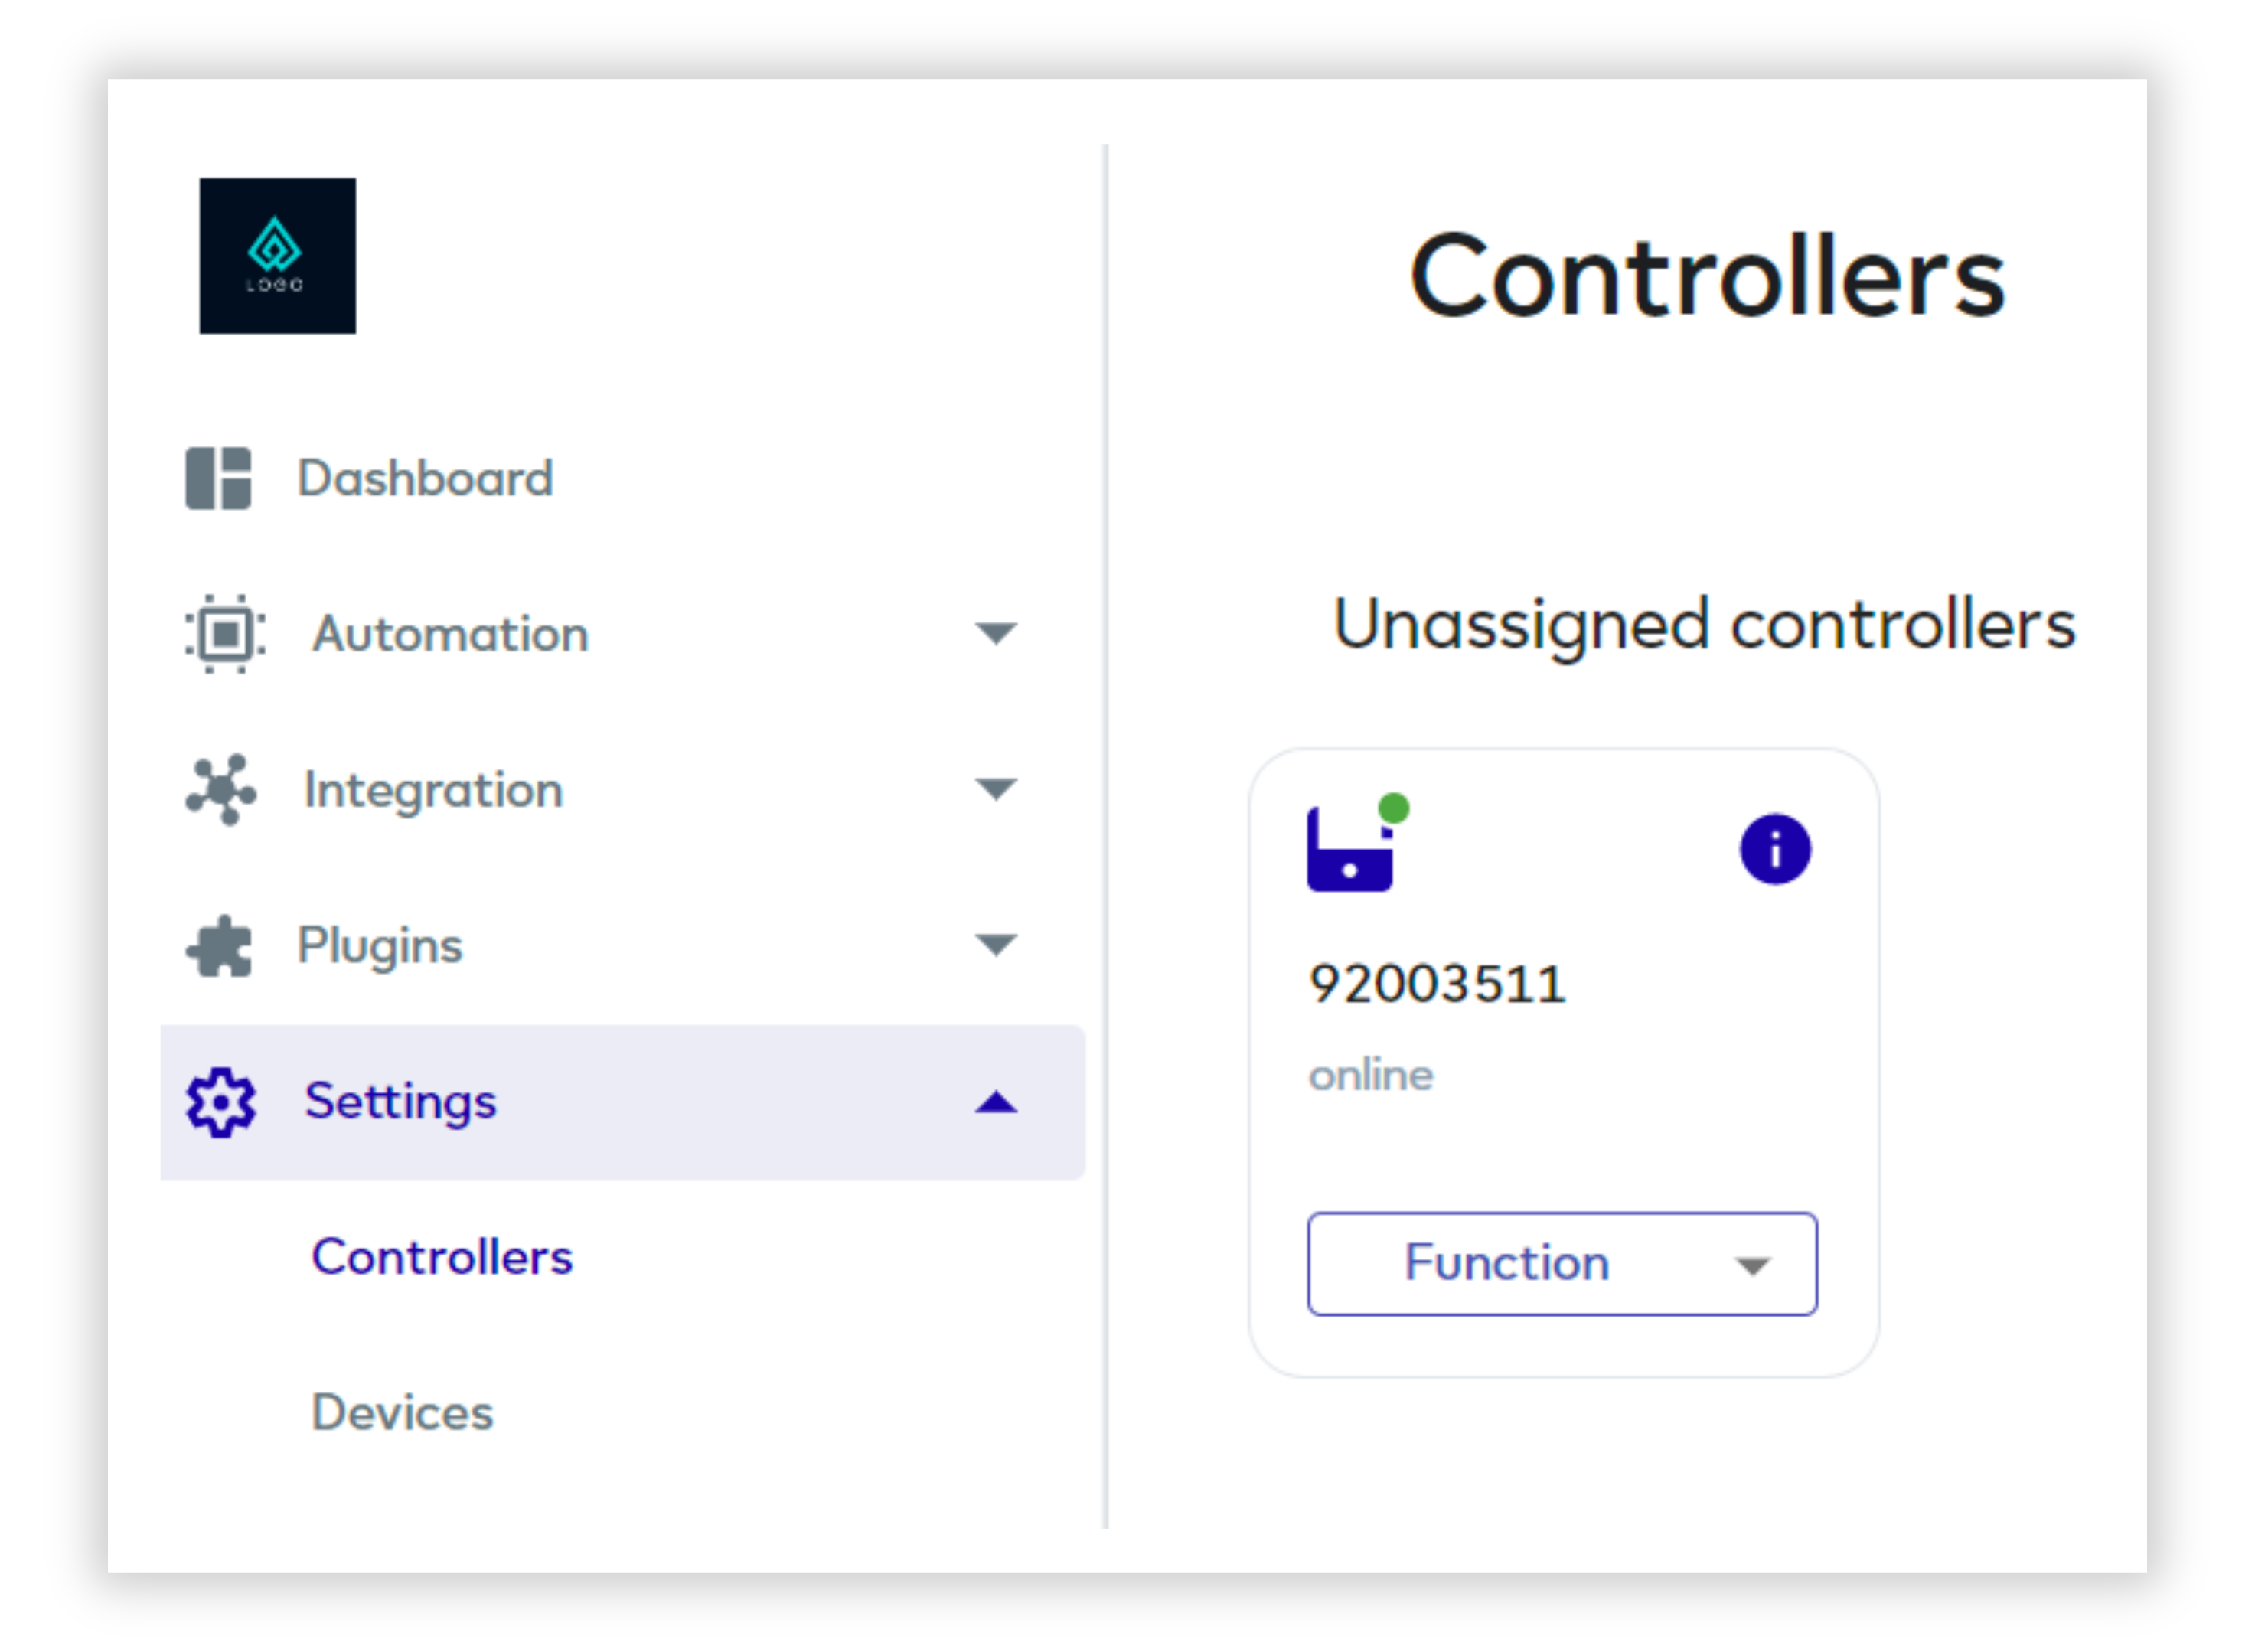Click the company logo image
Screen dimensions: 2255x1652
pyautogui.click(x=277, y=256)
